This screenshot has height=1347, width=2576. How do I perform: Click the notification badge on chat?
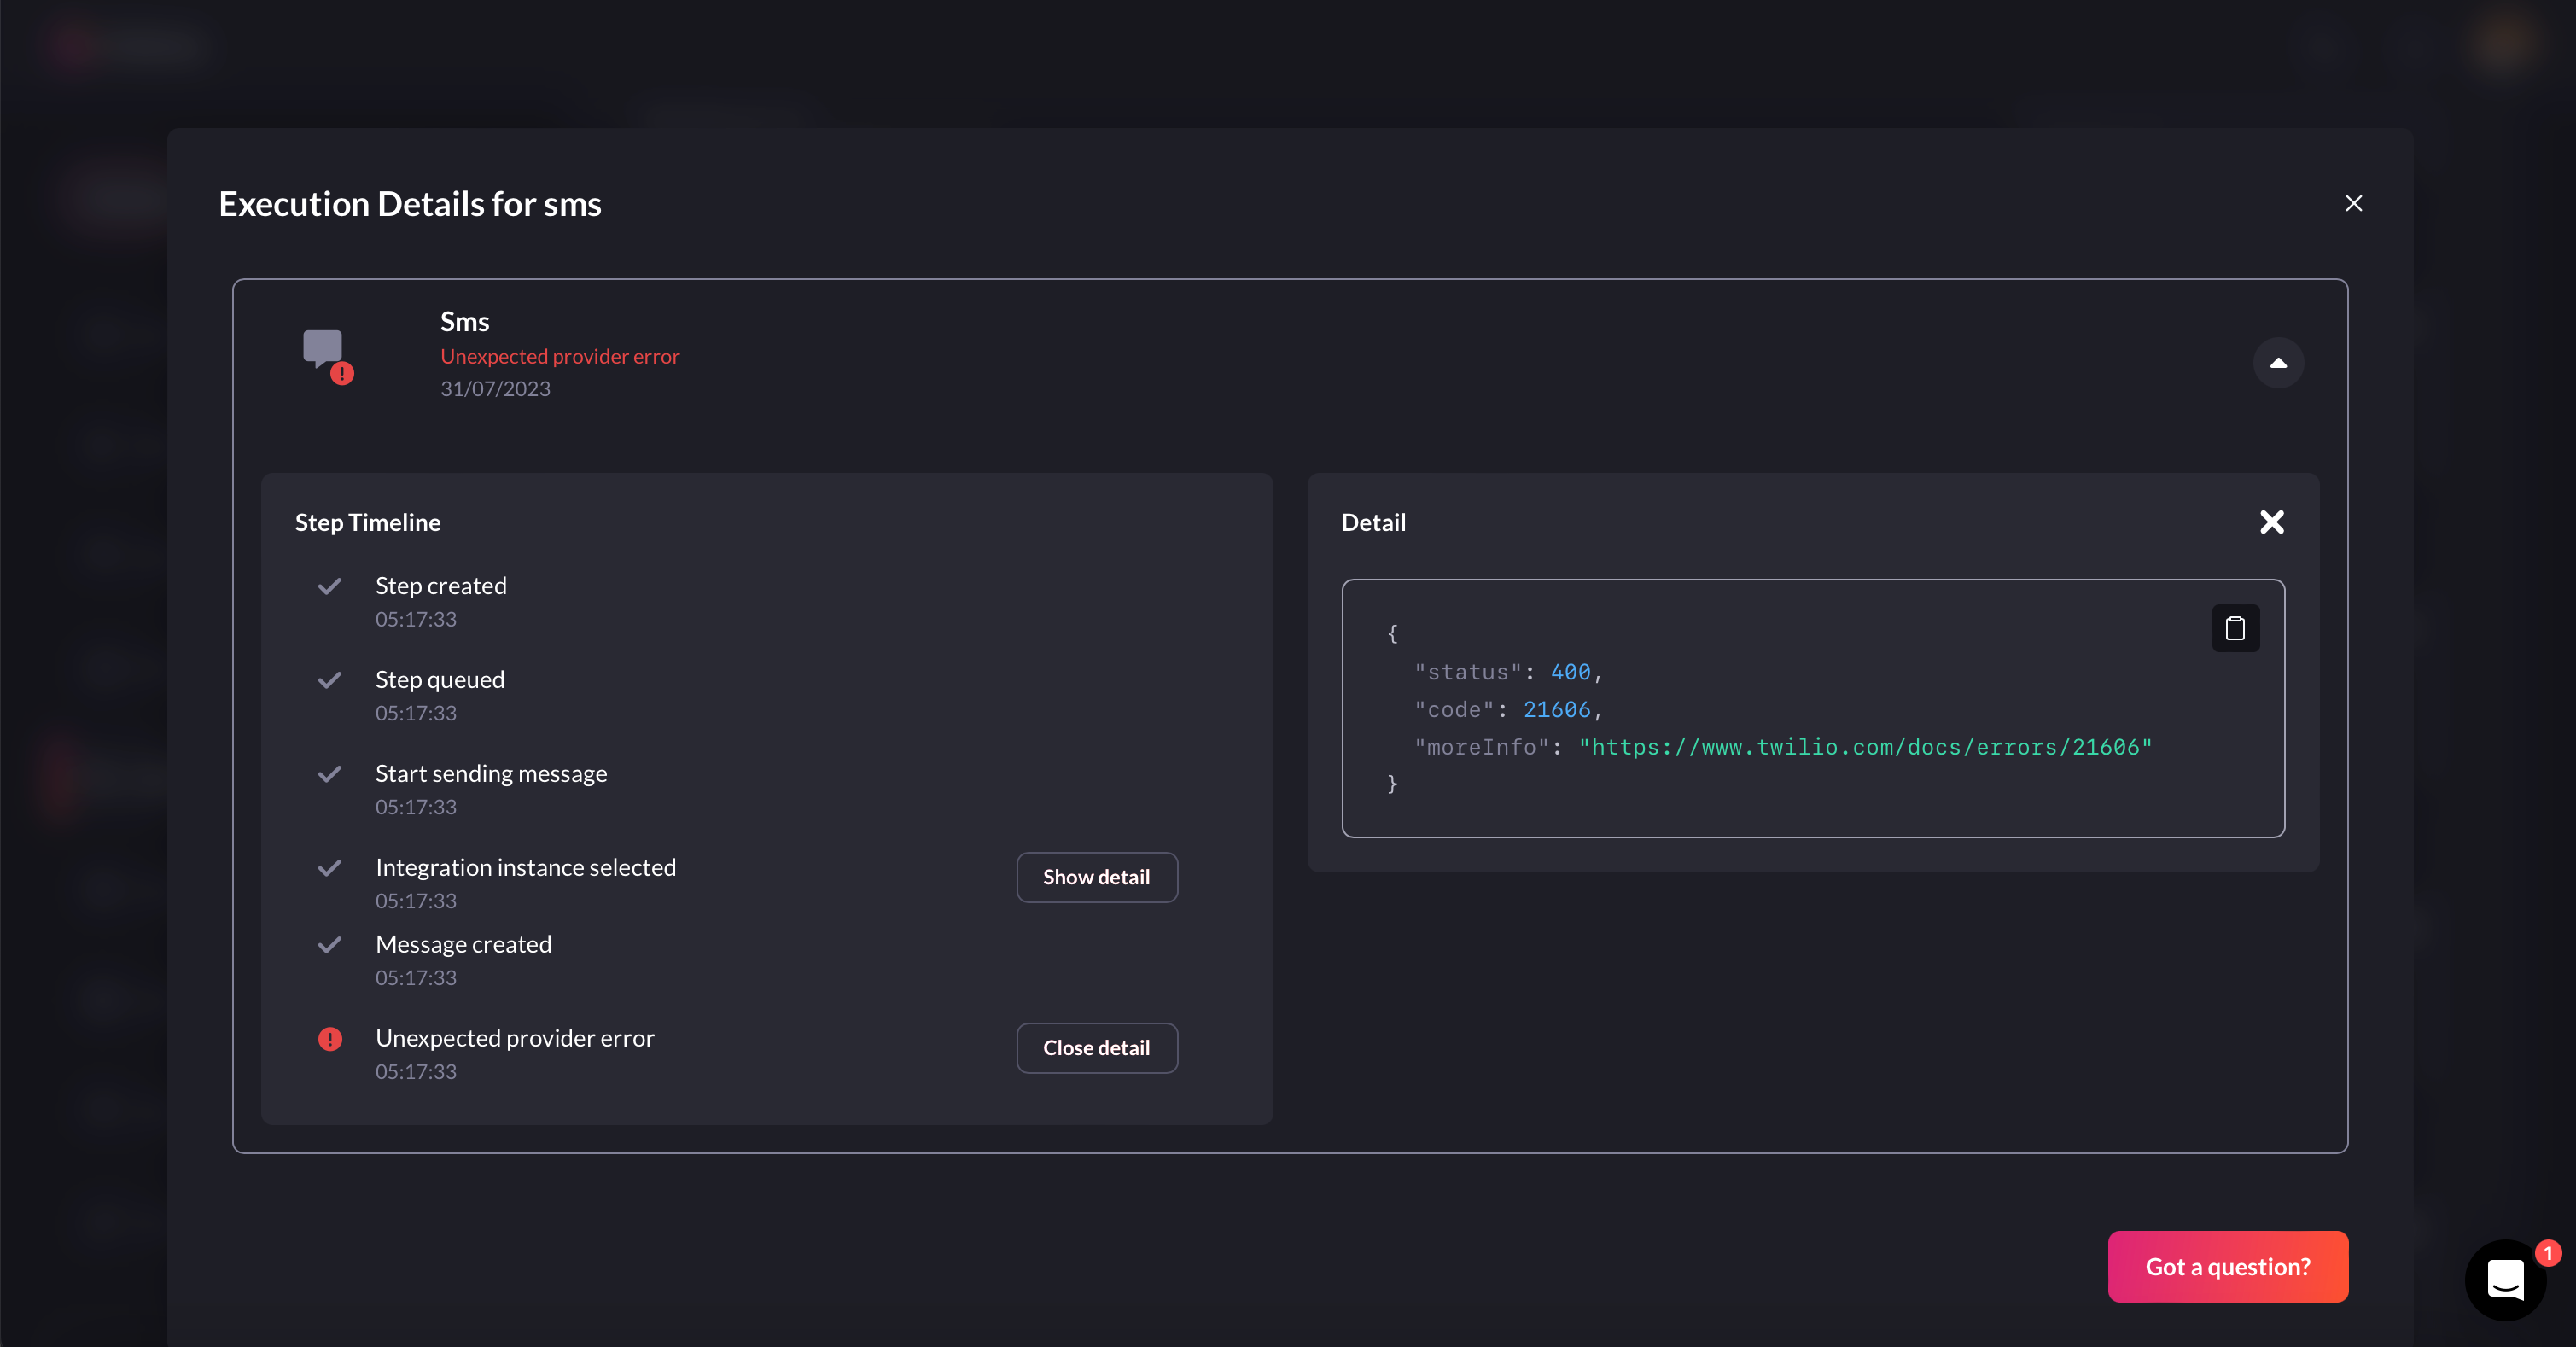[2548, 1253]
